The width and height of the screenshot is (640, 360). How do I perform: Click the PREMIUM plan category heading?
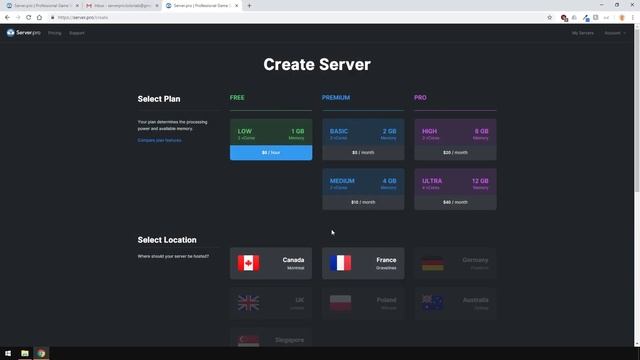tap(336, 98)
